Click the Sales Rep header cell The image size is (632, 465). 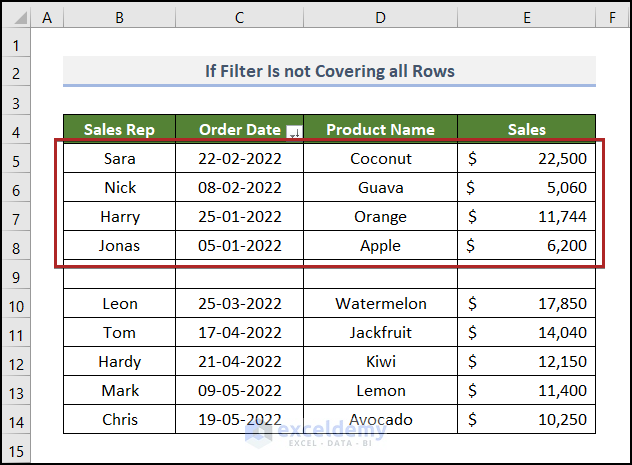(x=119, y=129)
